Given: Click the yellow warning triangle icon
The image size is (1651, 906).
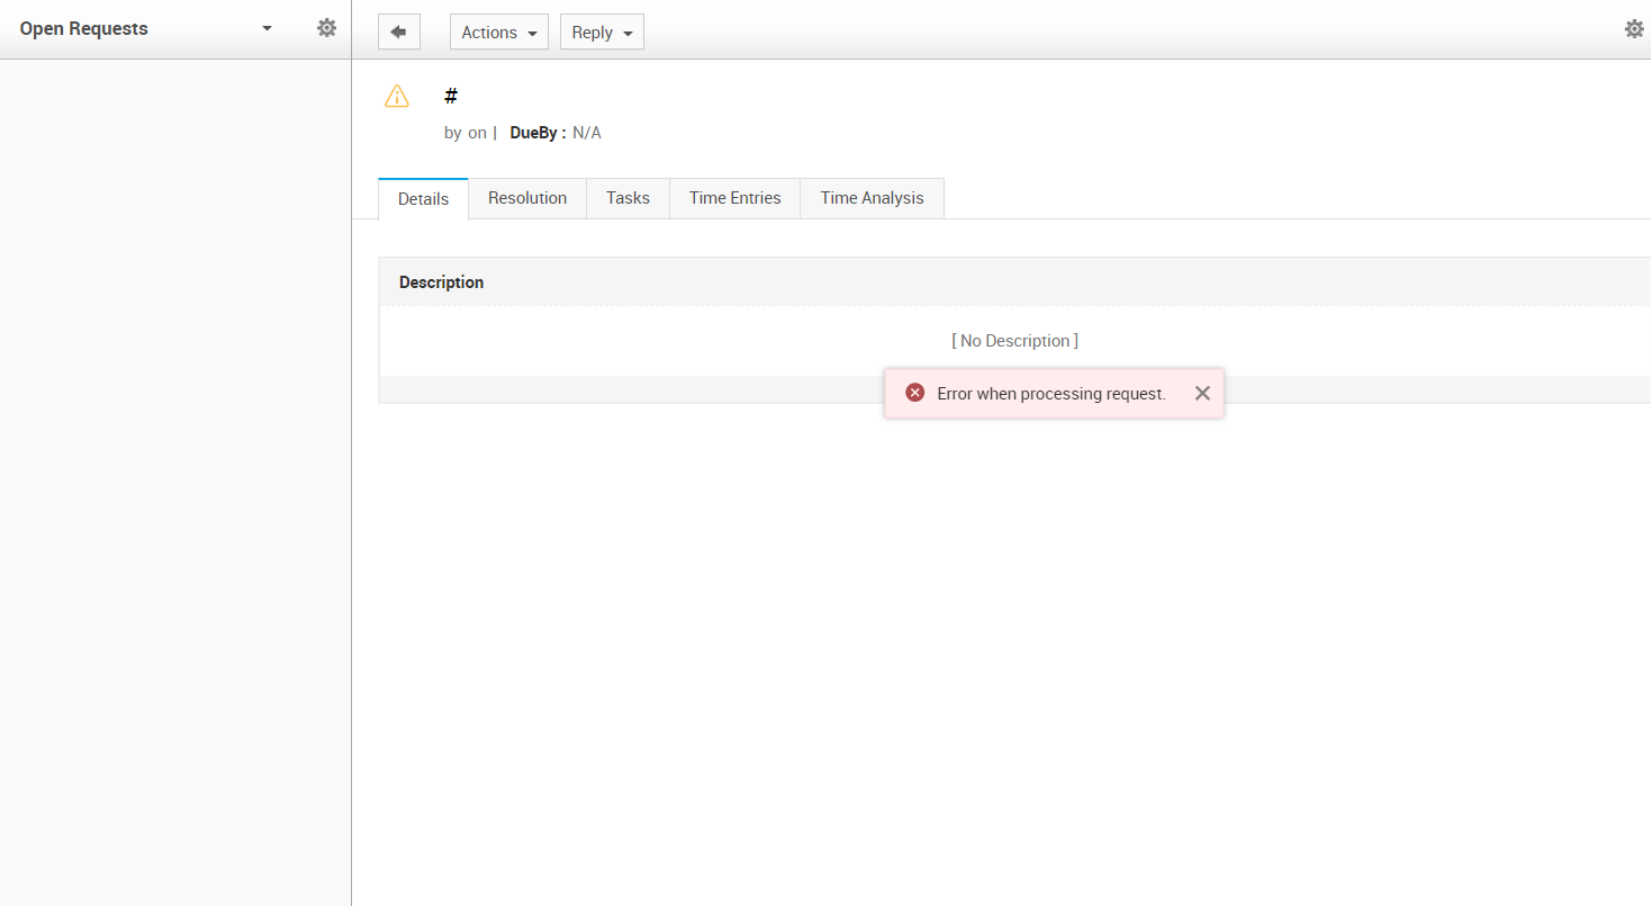Looking at the screenshot, I should click(x=397, y=96).
